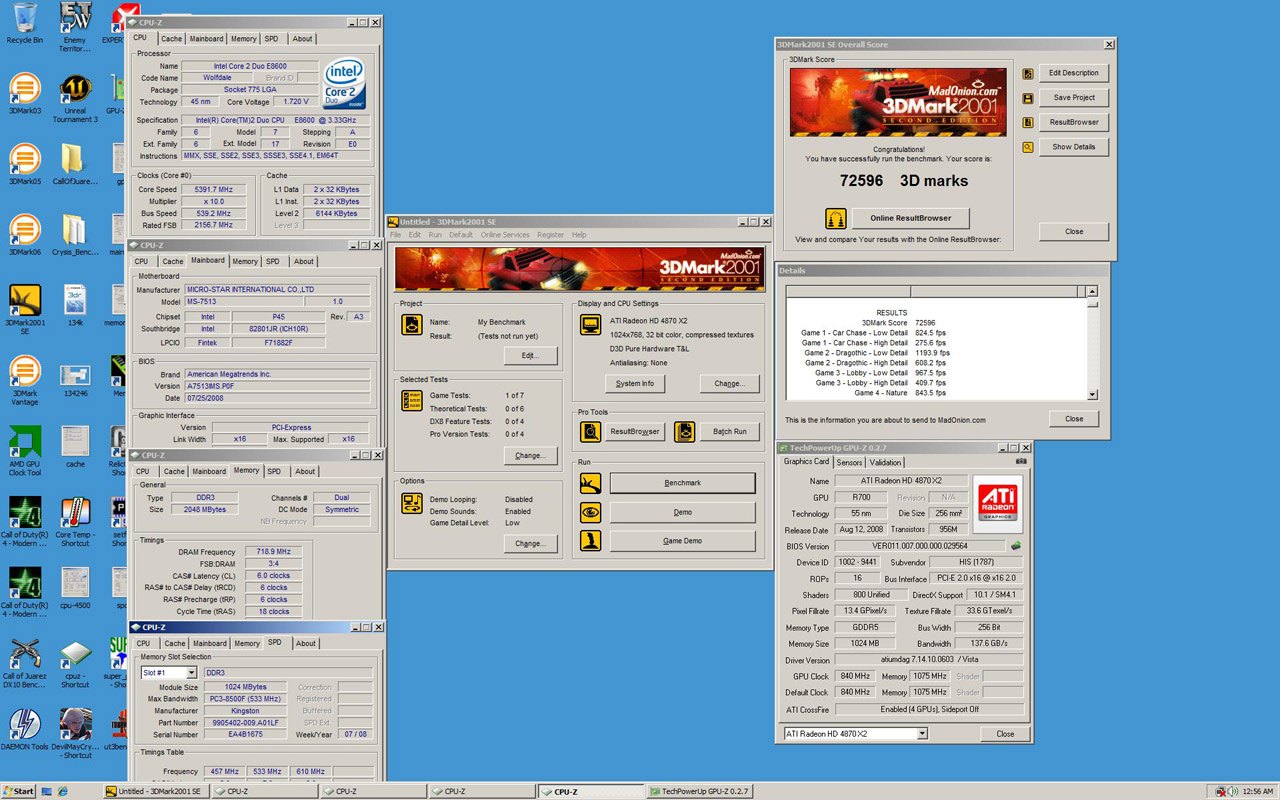Click the System Info button in 3DMark2001
1280x800 pixels.
[635, 383]
